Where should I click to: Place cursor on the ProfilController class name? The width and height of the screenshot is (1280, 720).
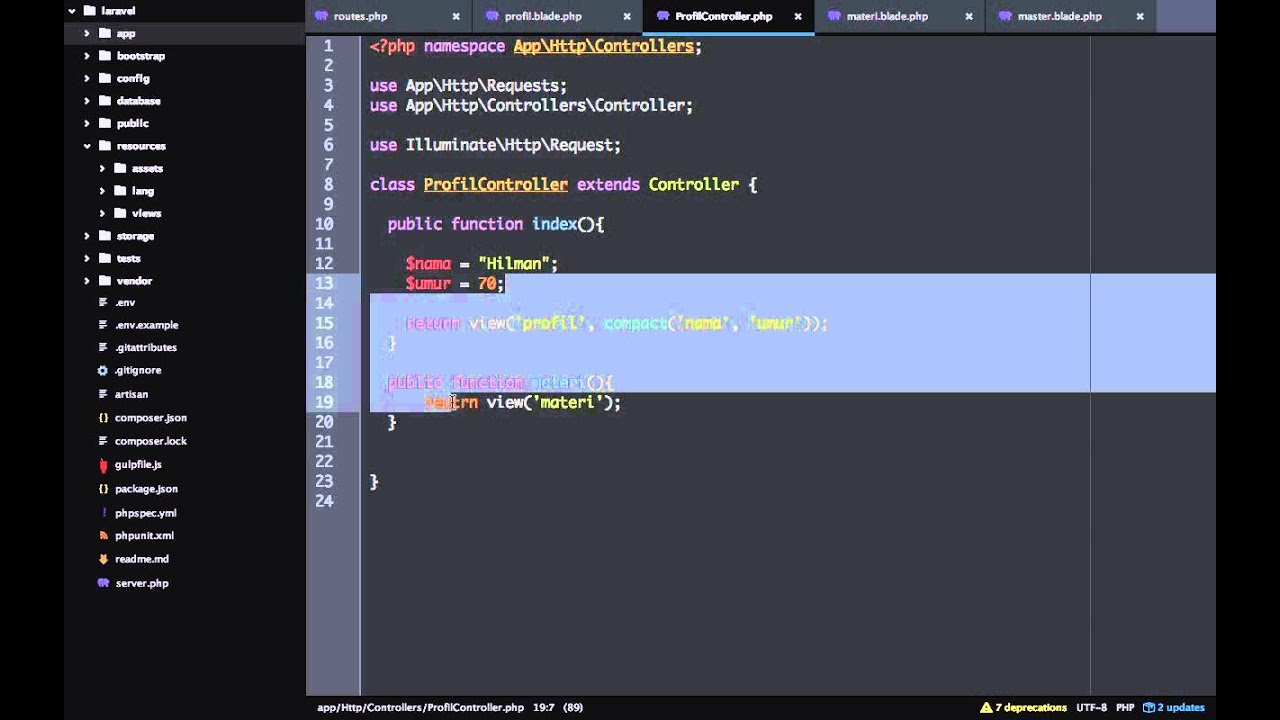pyautogui.click(x=496, y=184)
